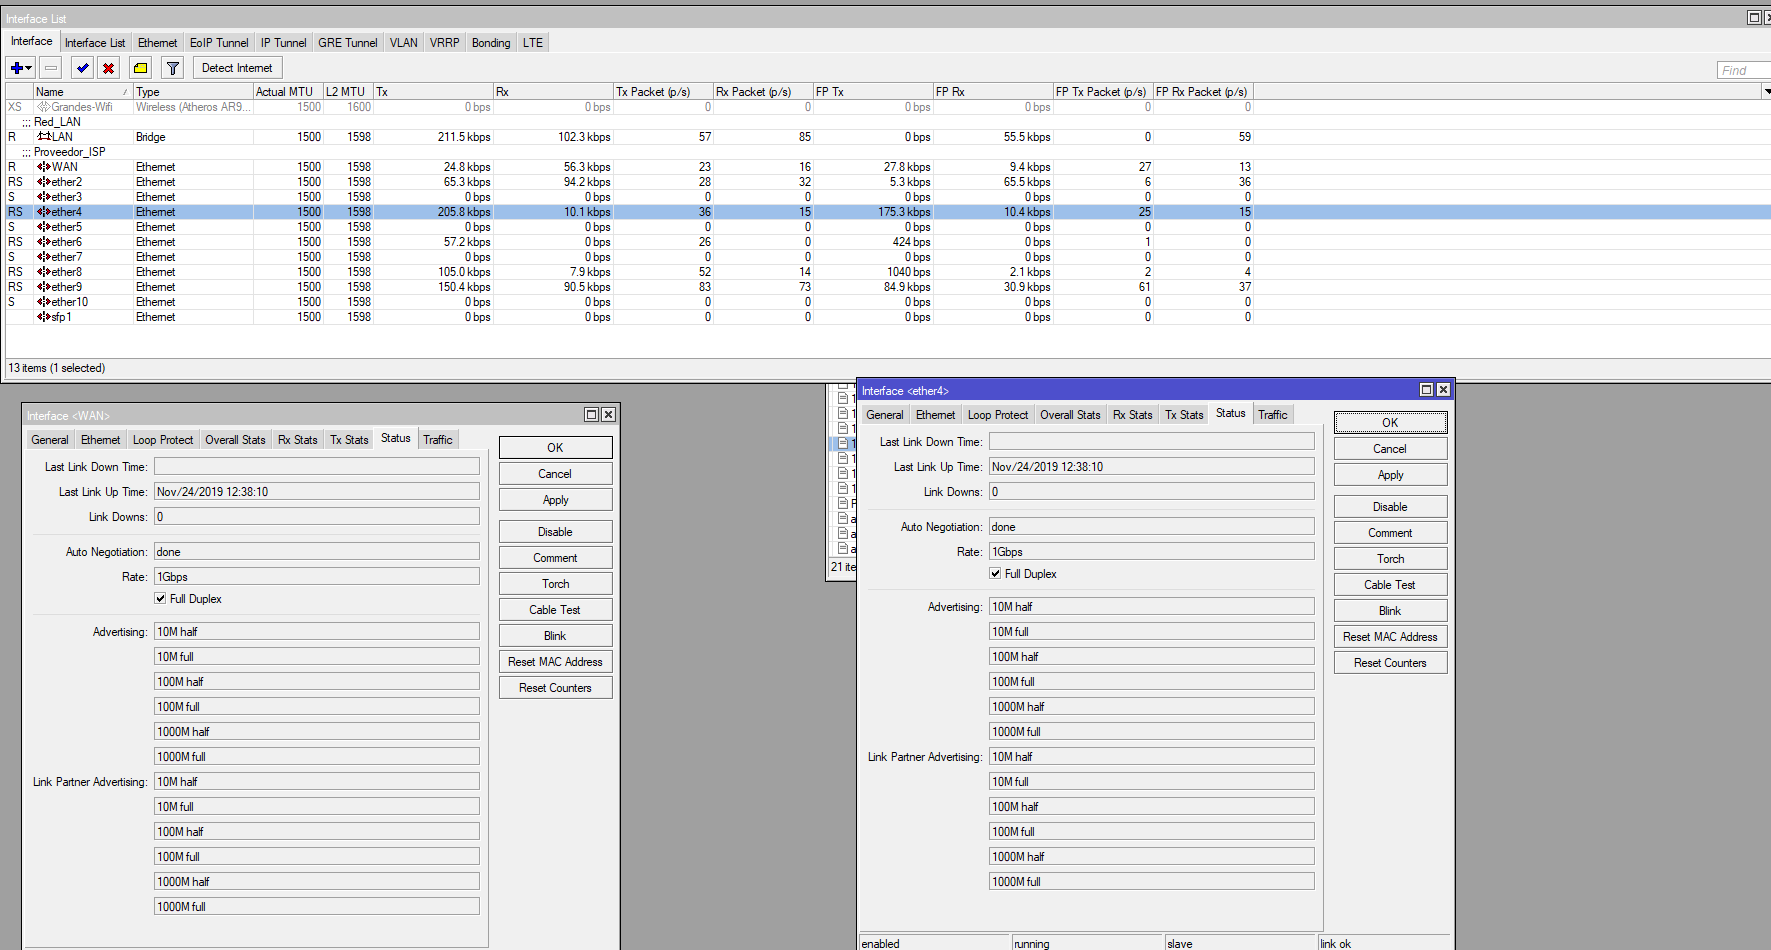1771x950 pixels.
Task: Open the Add dropdown arrow beside plus
Action: [29, 68]
